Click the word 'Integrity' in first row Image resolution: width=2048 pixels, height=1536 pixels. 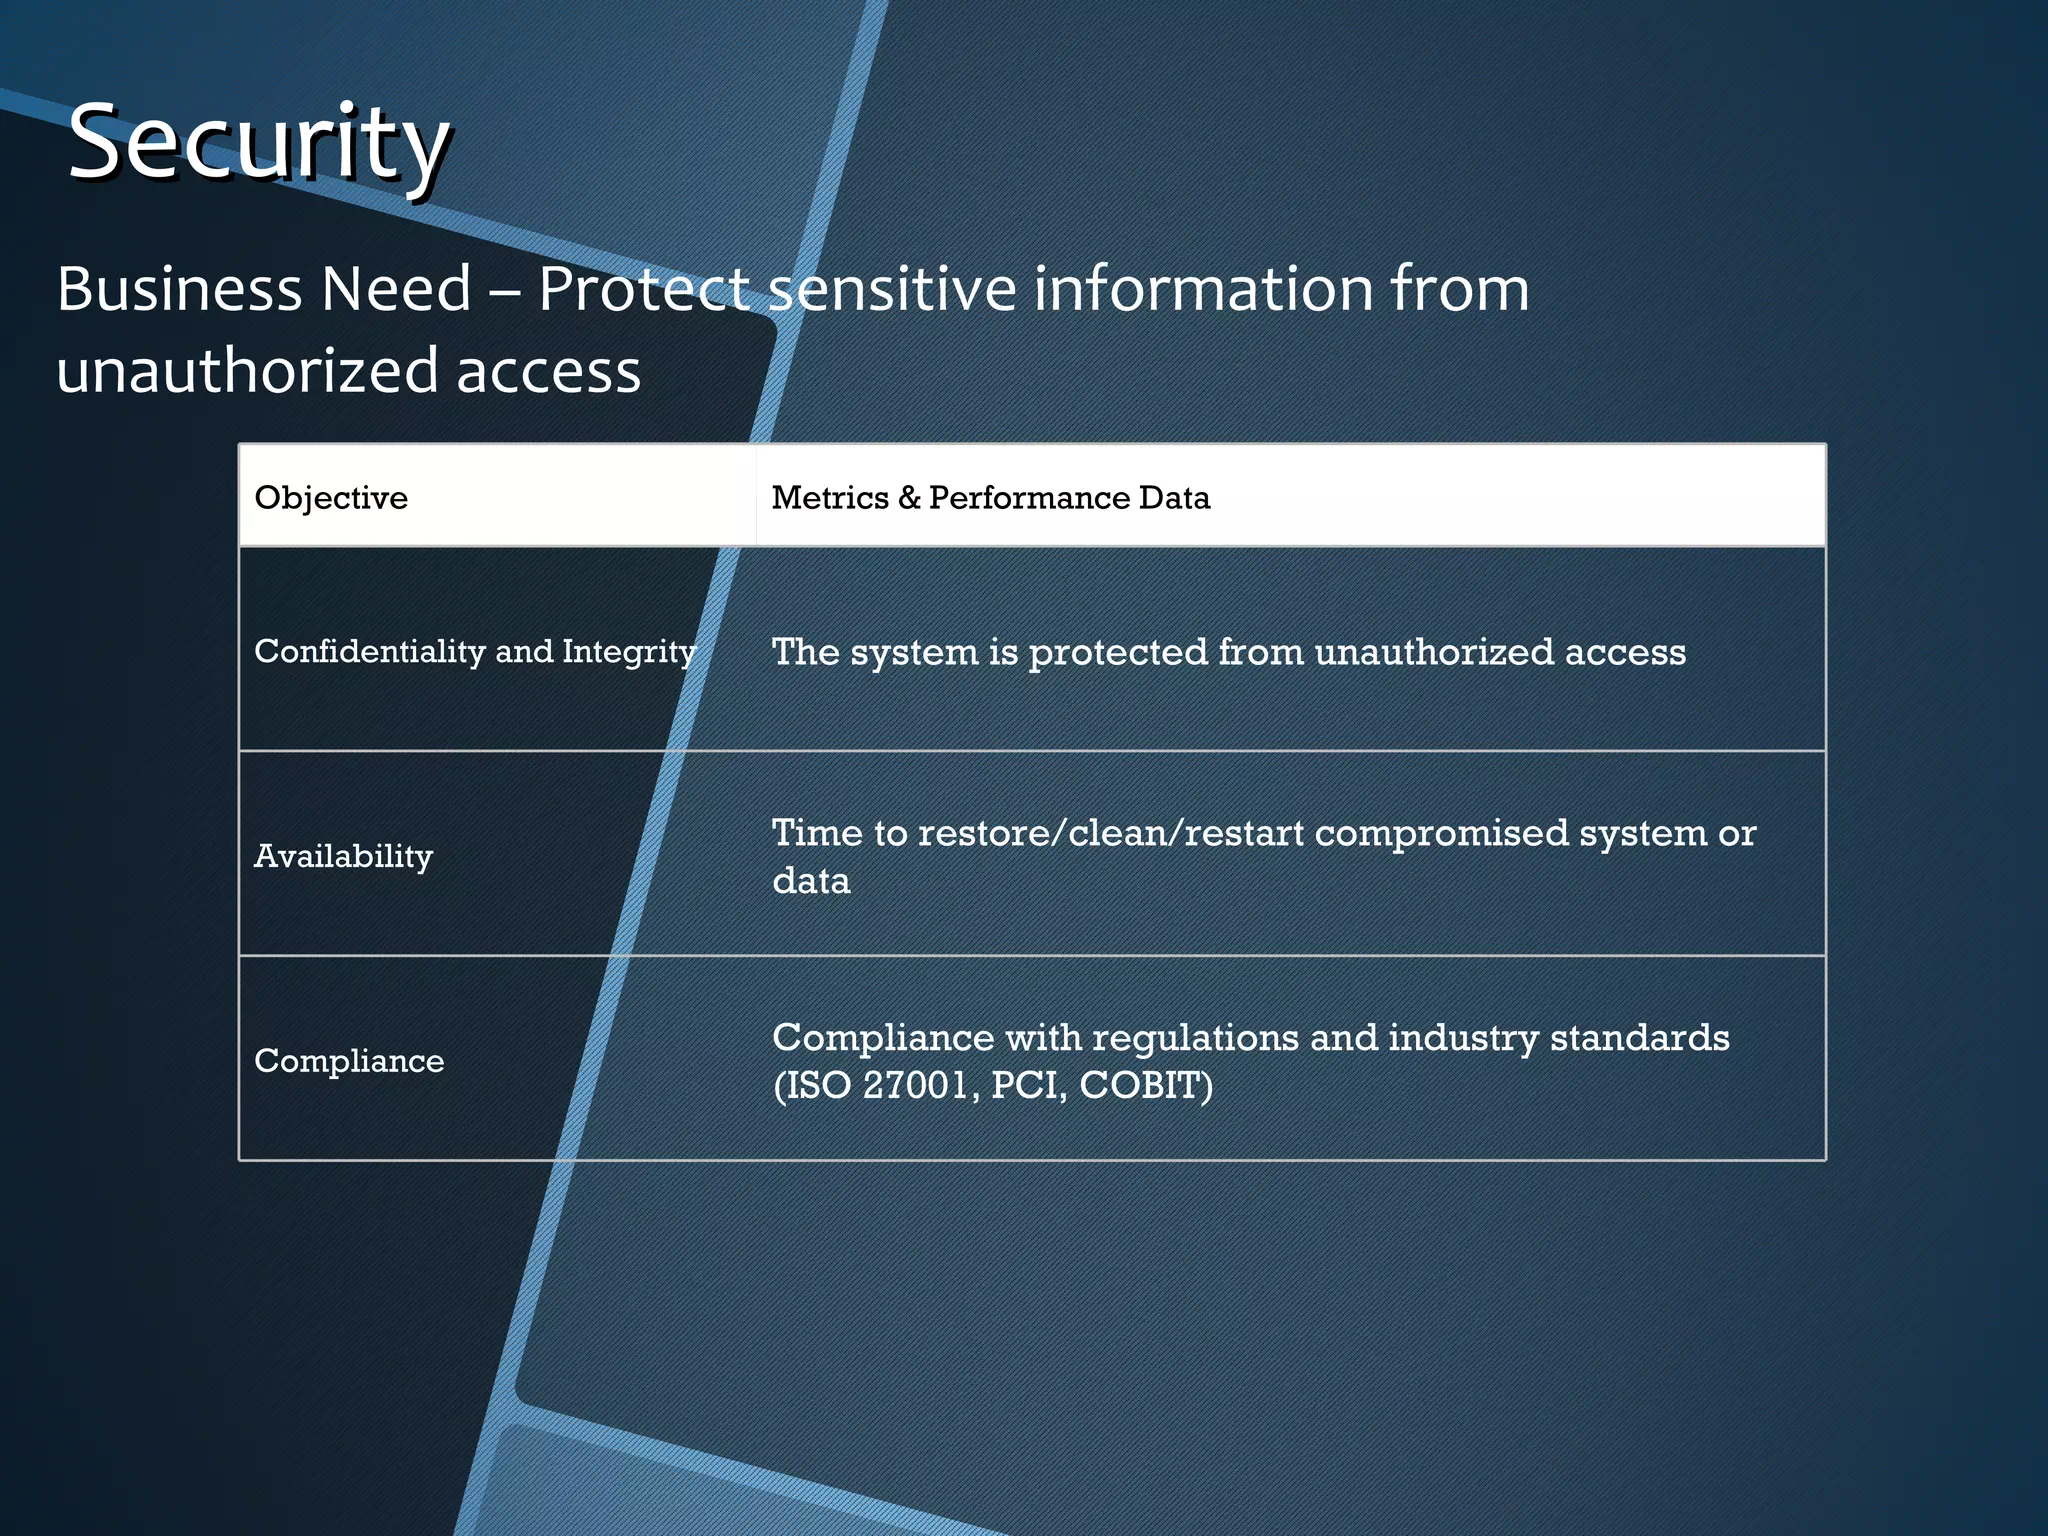628,651
